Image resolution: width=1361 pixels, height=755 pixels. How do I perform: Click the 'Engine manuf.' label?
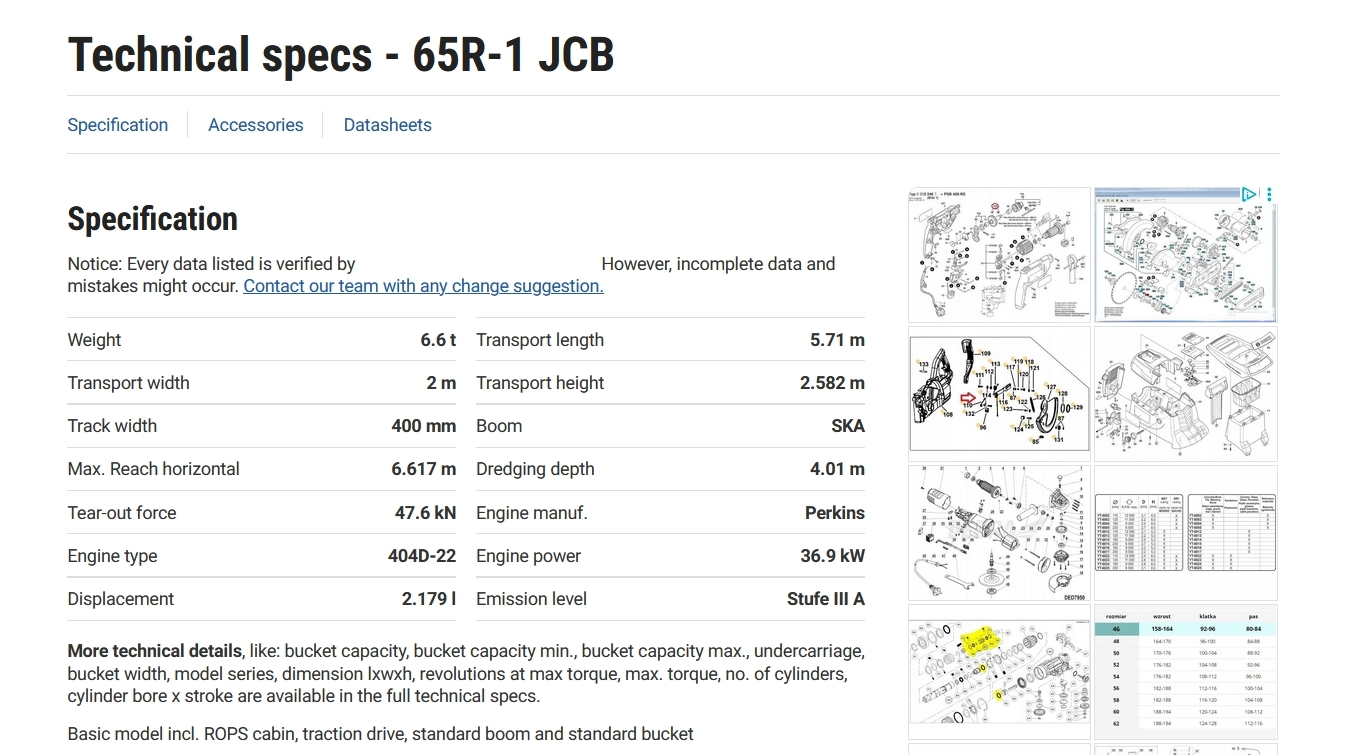531,513
